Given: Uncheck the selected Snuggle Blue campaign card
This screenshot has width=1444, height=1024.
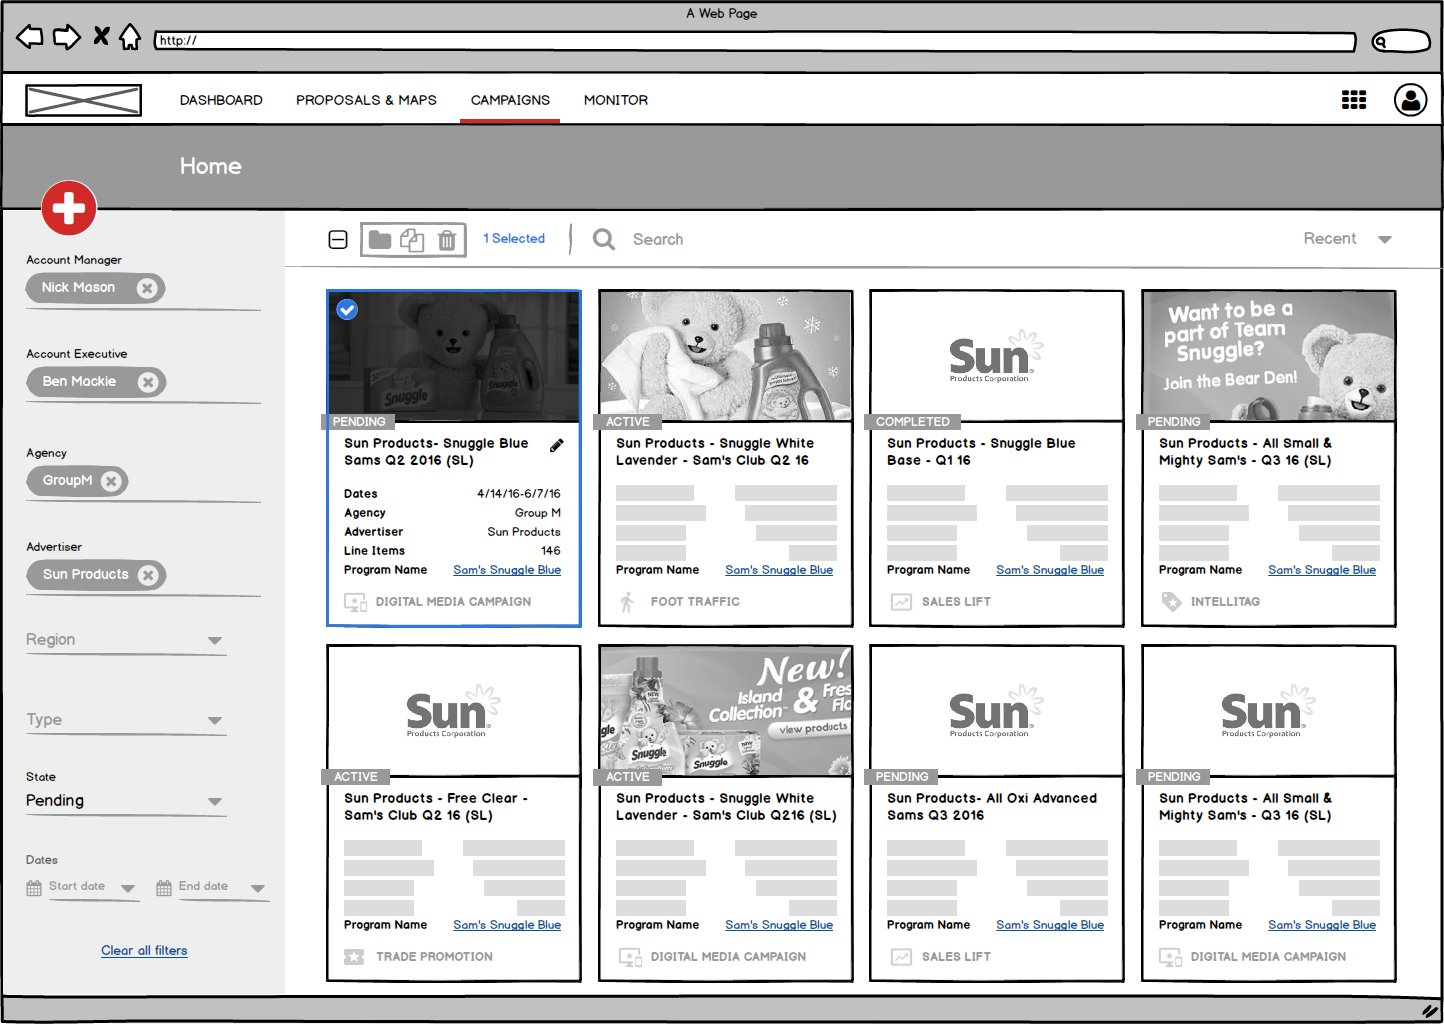Looking at the screenshot, I should [x=347, y=310].
